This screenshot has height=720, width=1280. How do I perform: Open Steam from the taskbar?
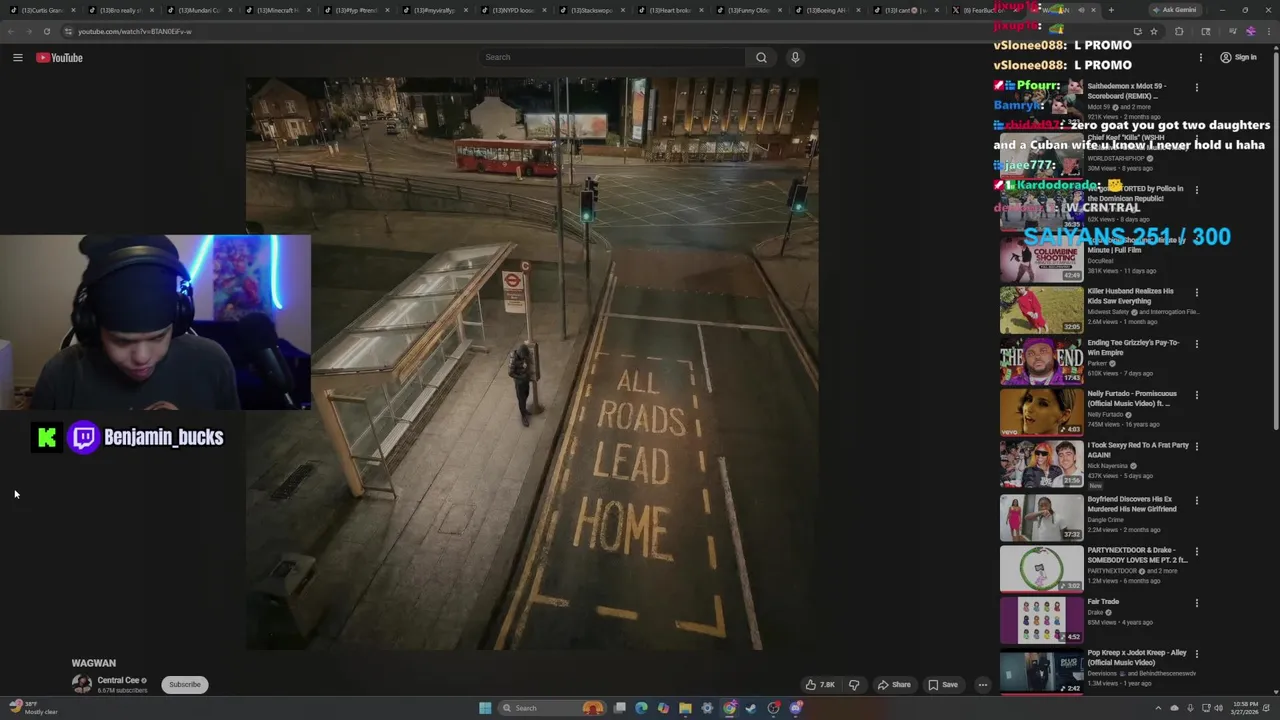click(751, 708)
